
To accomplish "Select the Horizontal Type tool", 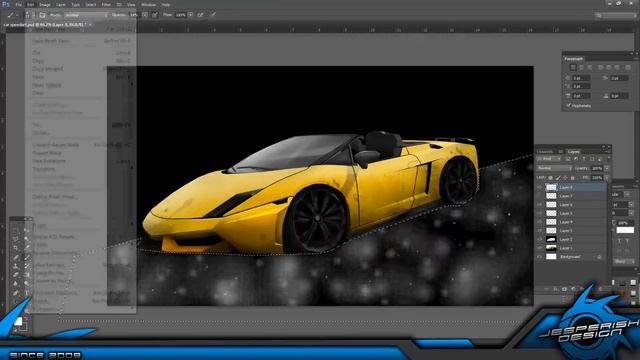I will [27, 293].
